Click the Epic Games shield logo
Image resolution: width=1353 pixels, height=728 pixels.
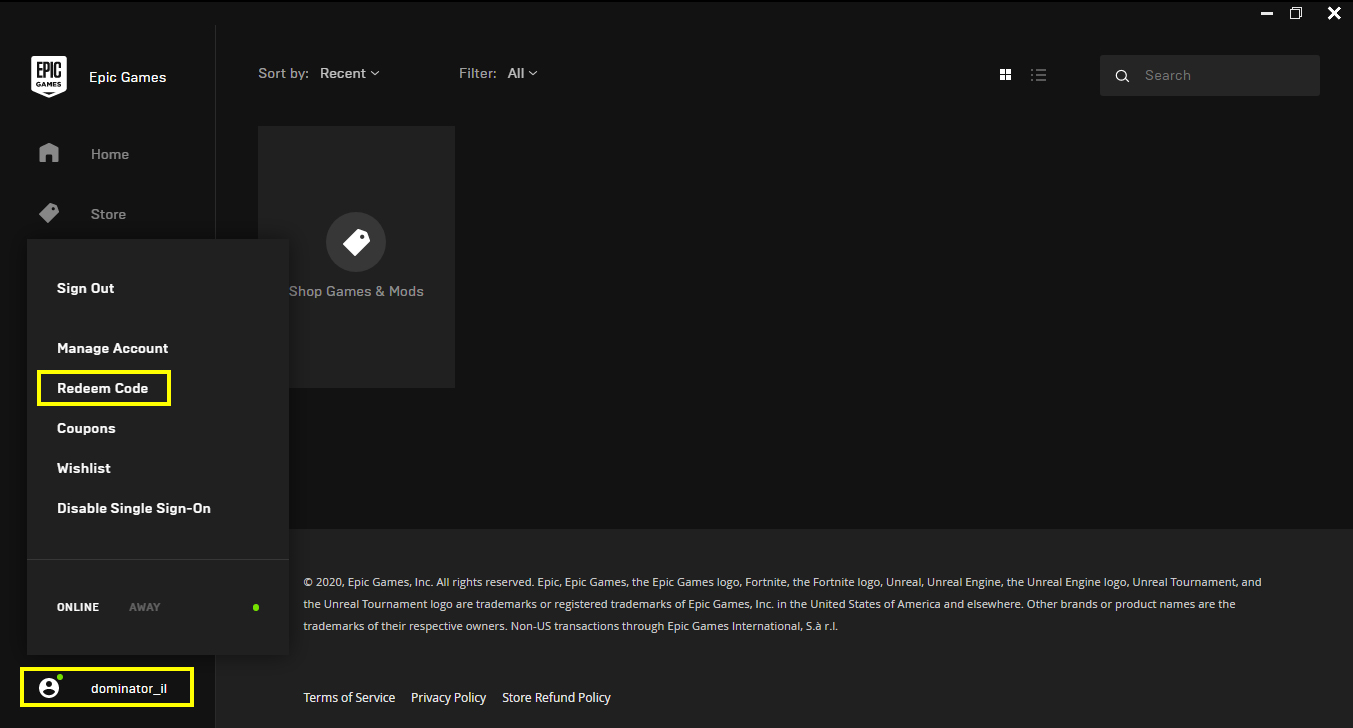[49, 77]
